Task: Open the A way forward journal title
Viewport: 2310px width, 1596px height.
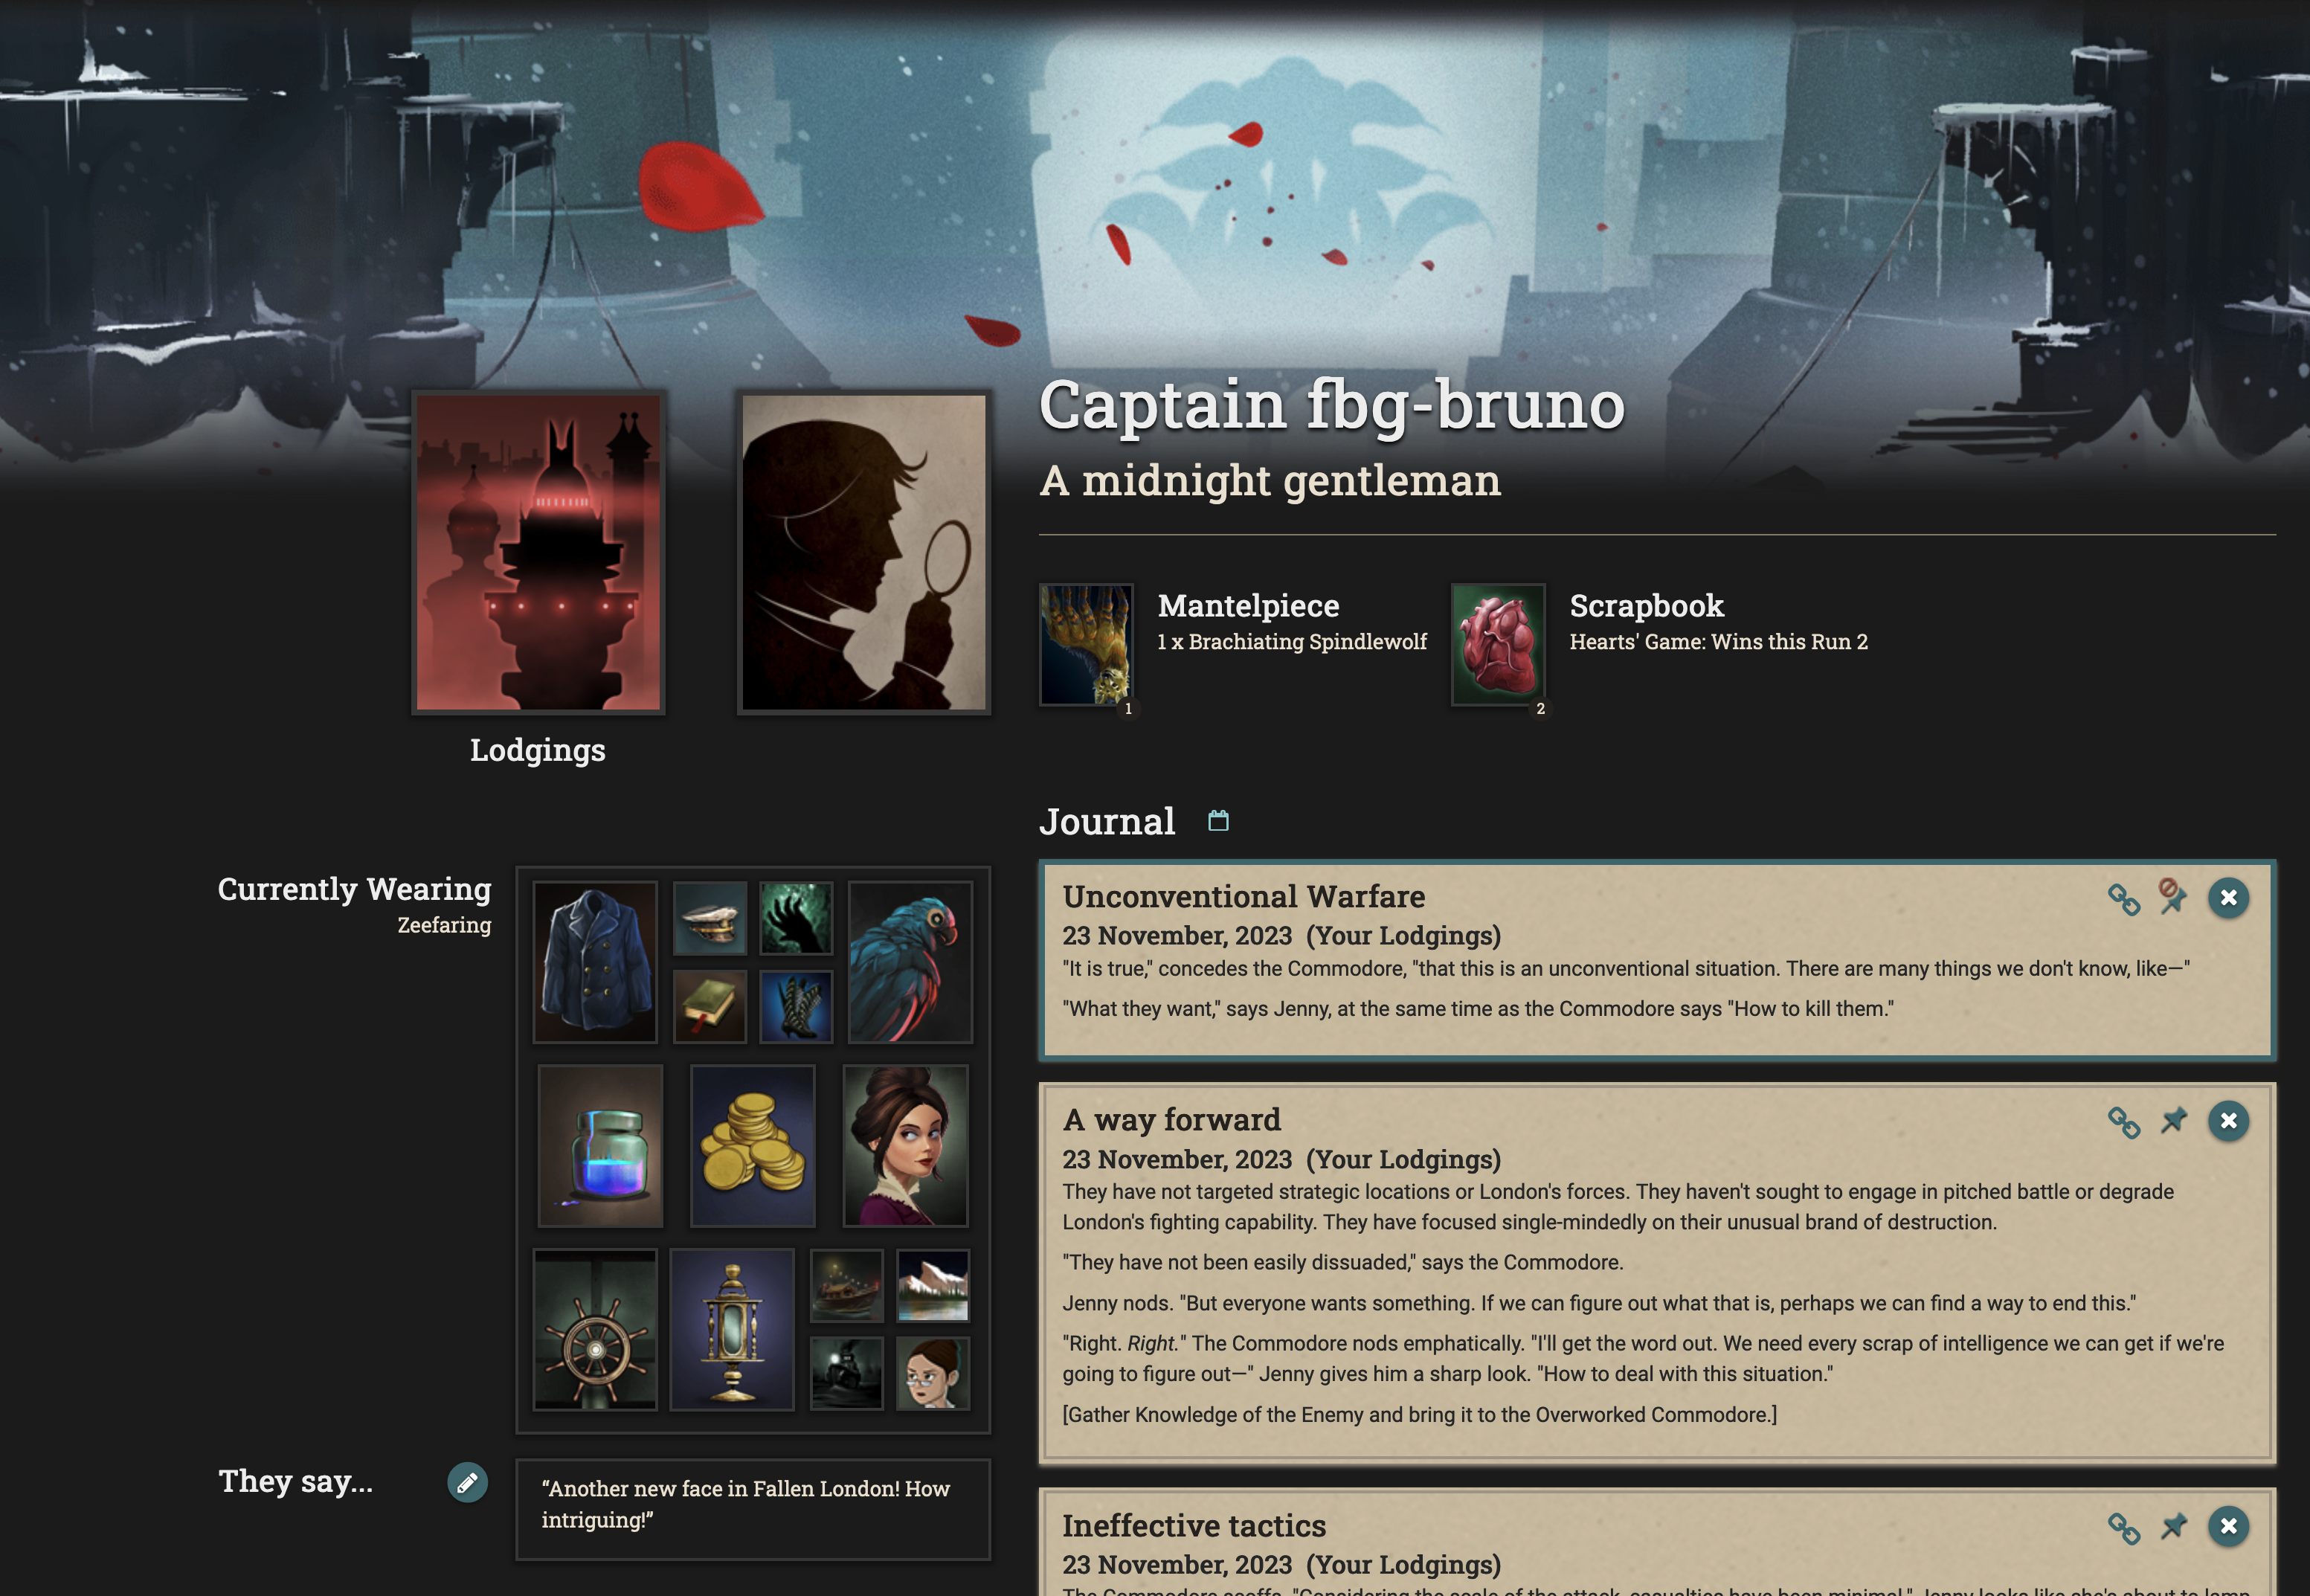Action: (1171, 1120)
